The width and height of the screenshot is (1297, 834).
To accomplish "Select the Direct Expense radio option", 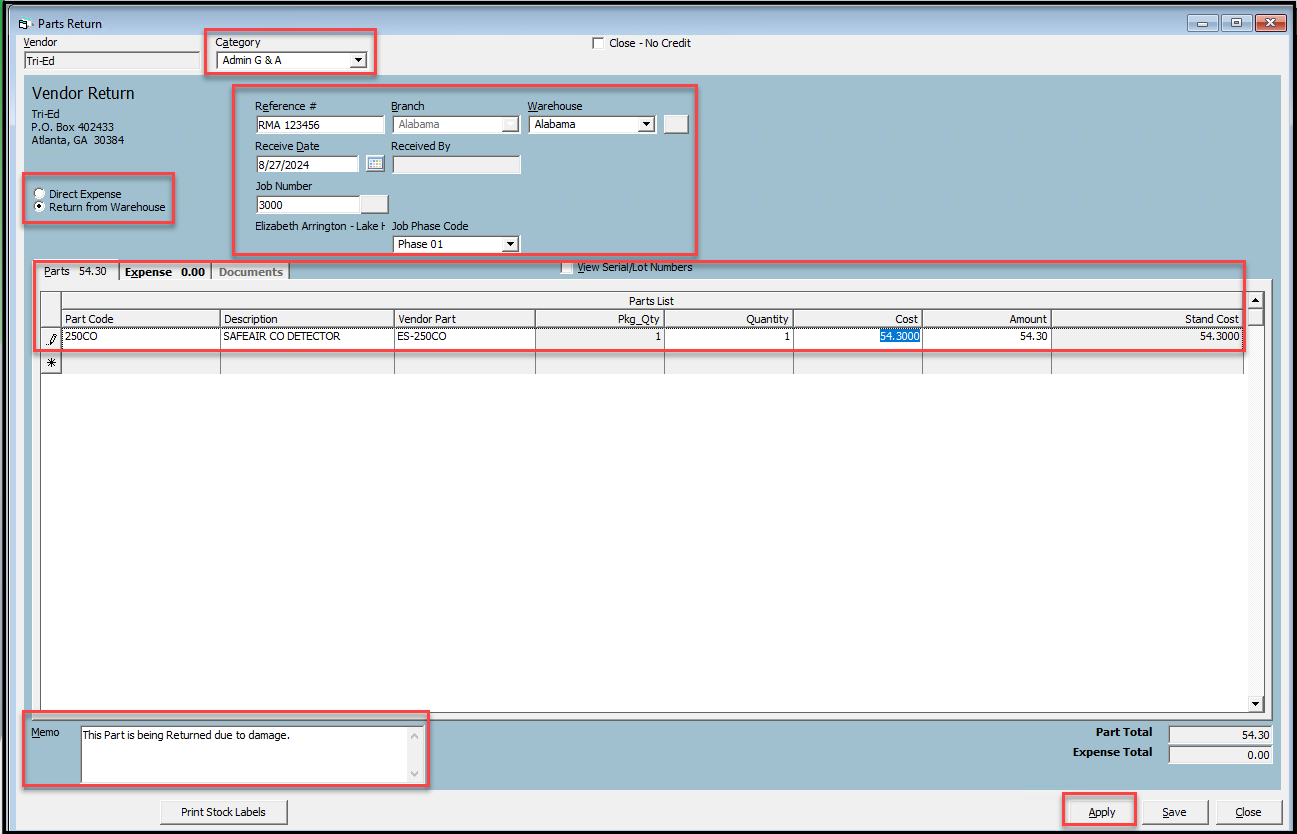I will (x=40, y=193).
